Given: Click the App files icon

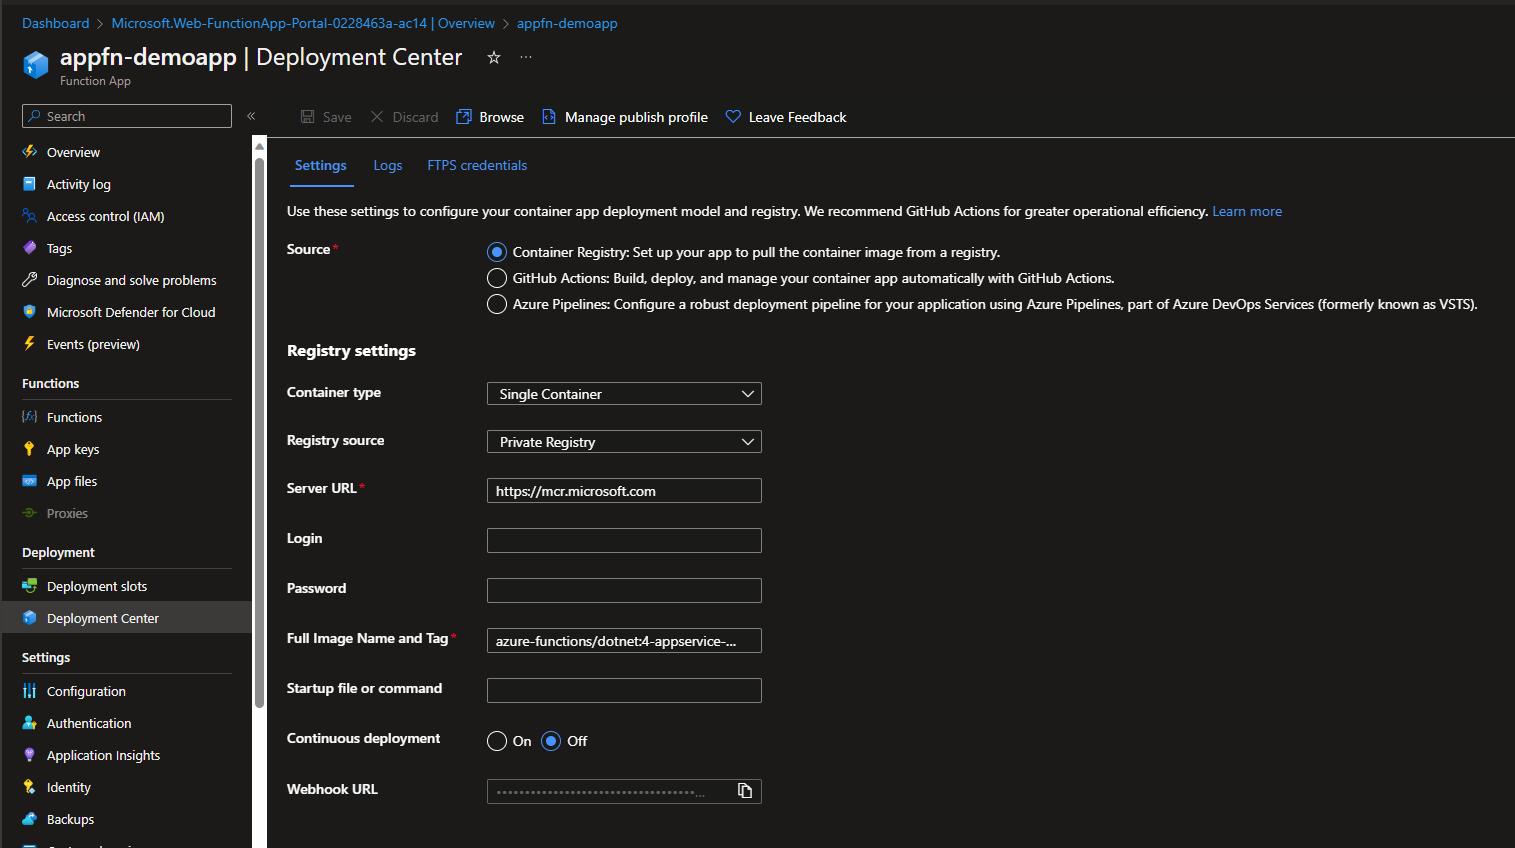Looking at the screenshot, I should 30,481.
